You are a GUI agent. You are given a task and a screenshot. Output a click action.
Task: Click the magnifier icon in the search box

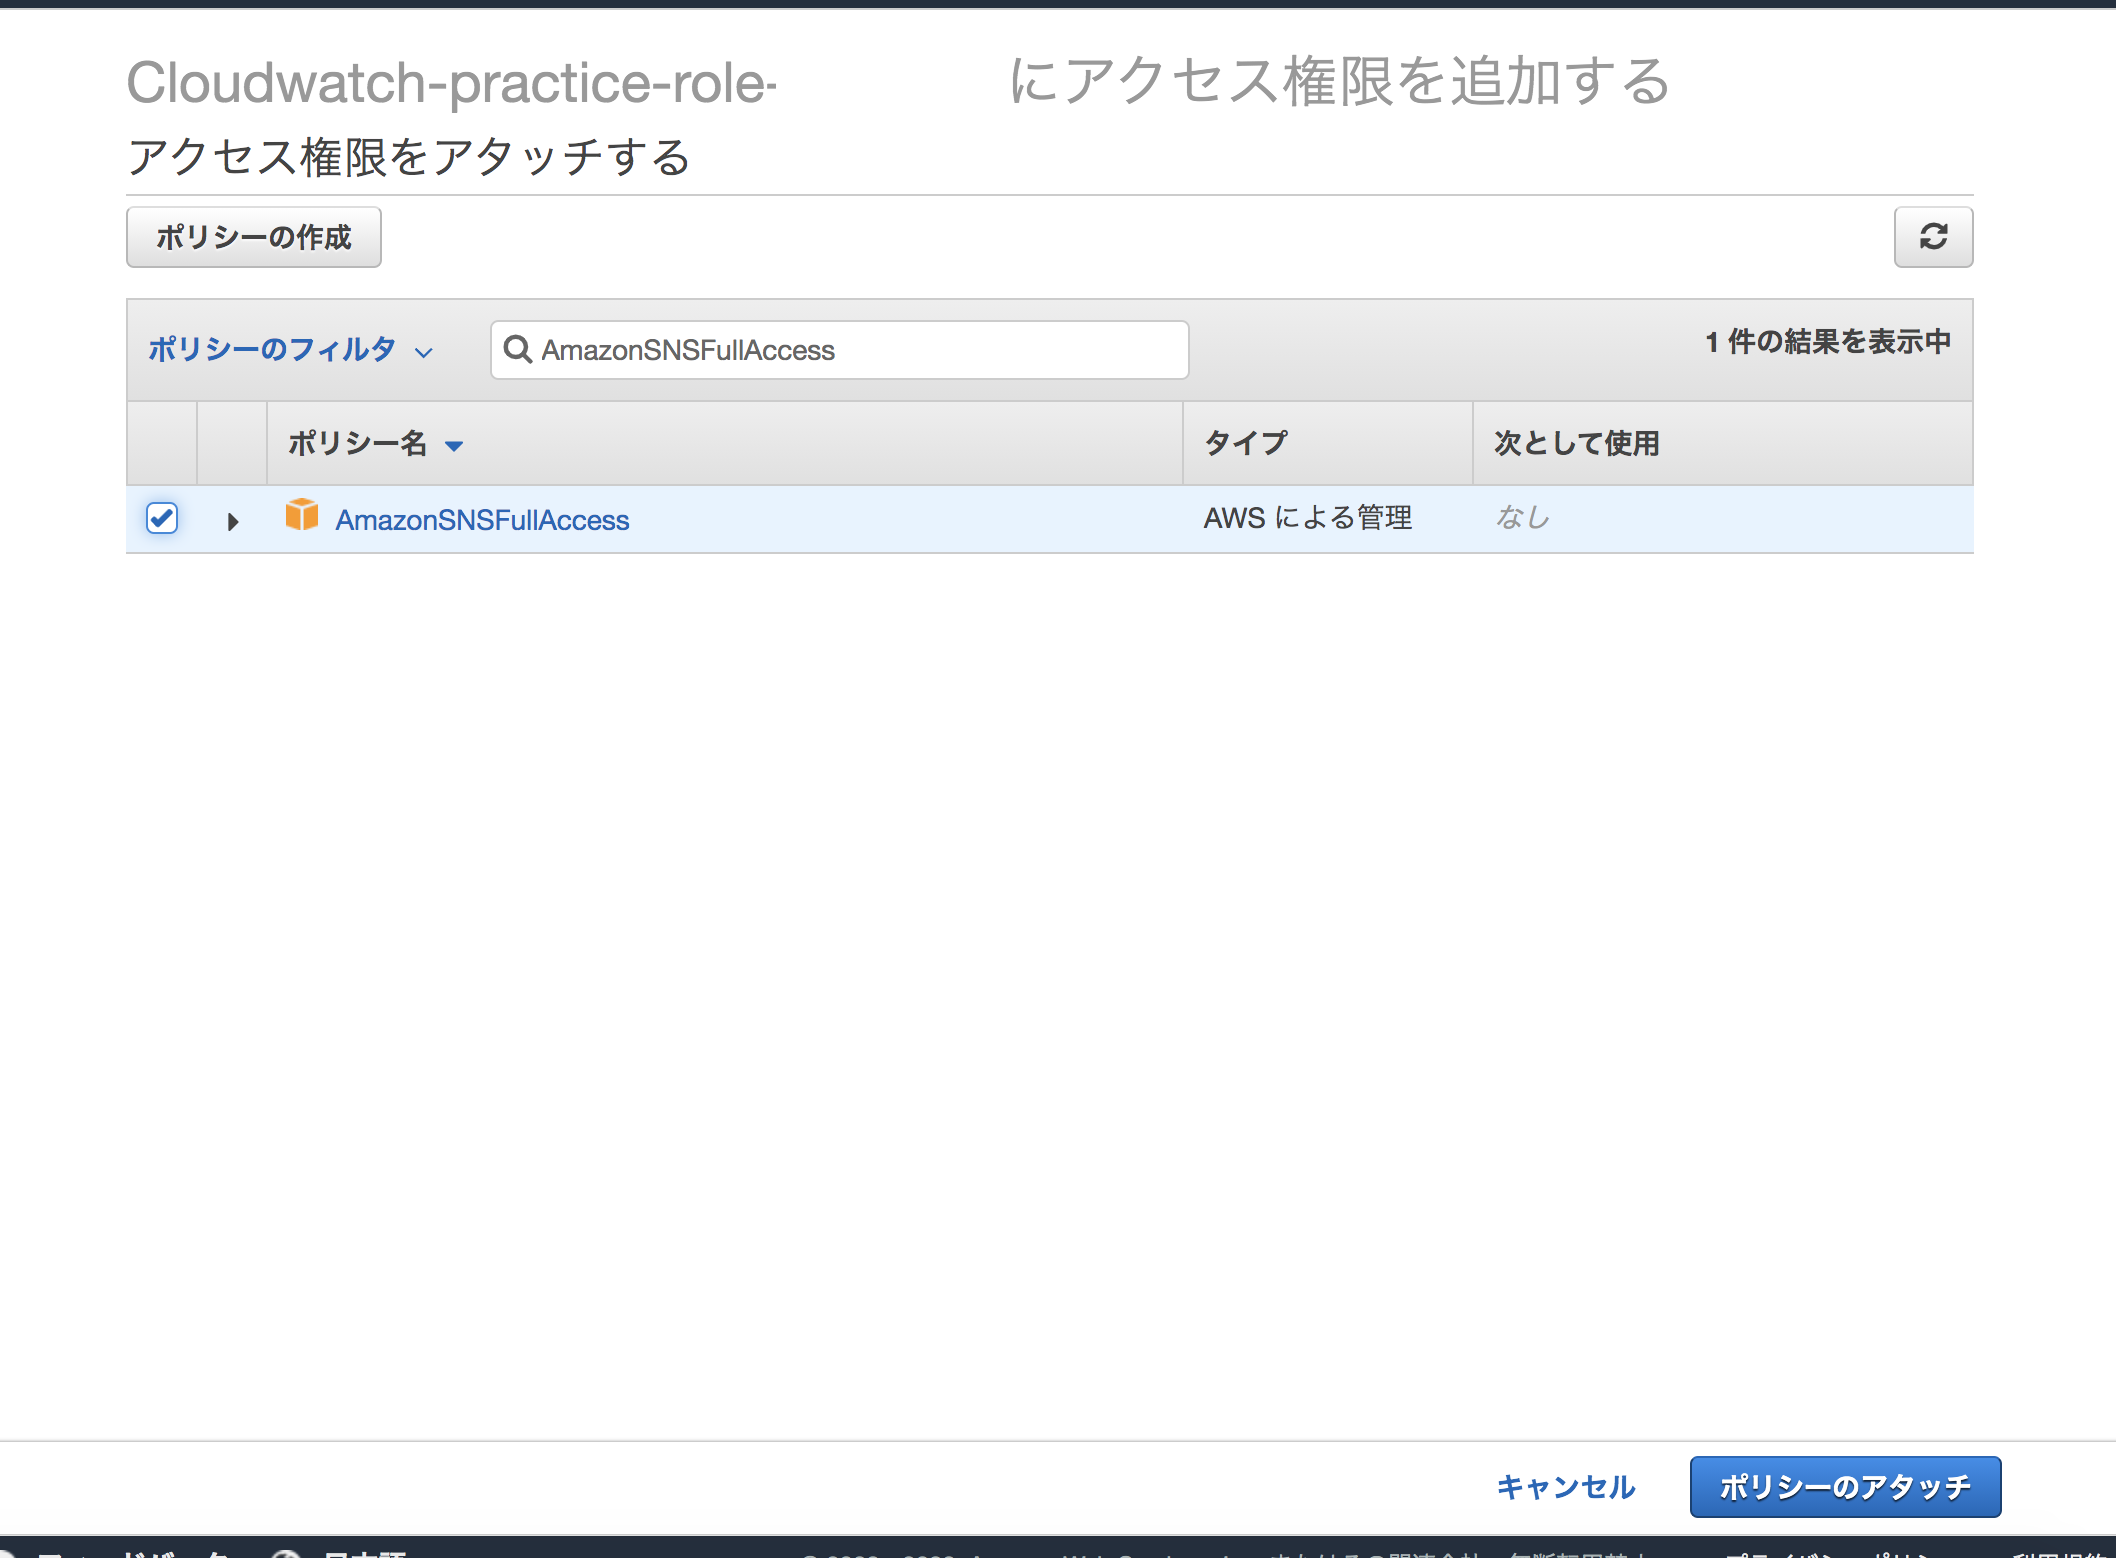(519, 350)
